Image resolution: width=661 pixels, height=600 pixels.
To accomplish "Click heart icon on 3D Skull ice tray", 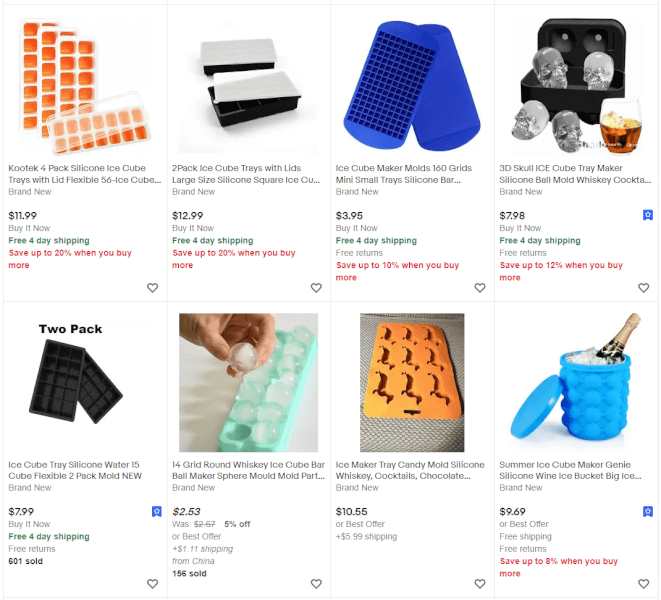I will point(643,288).
